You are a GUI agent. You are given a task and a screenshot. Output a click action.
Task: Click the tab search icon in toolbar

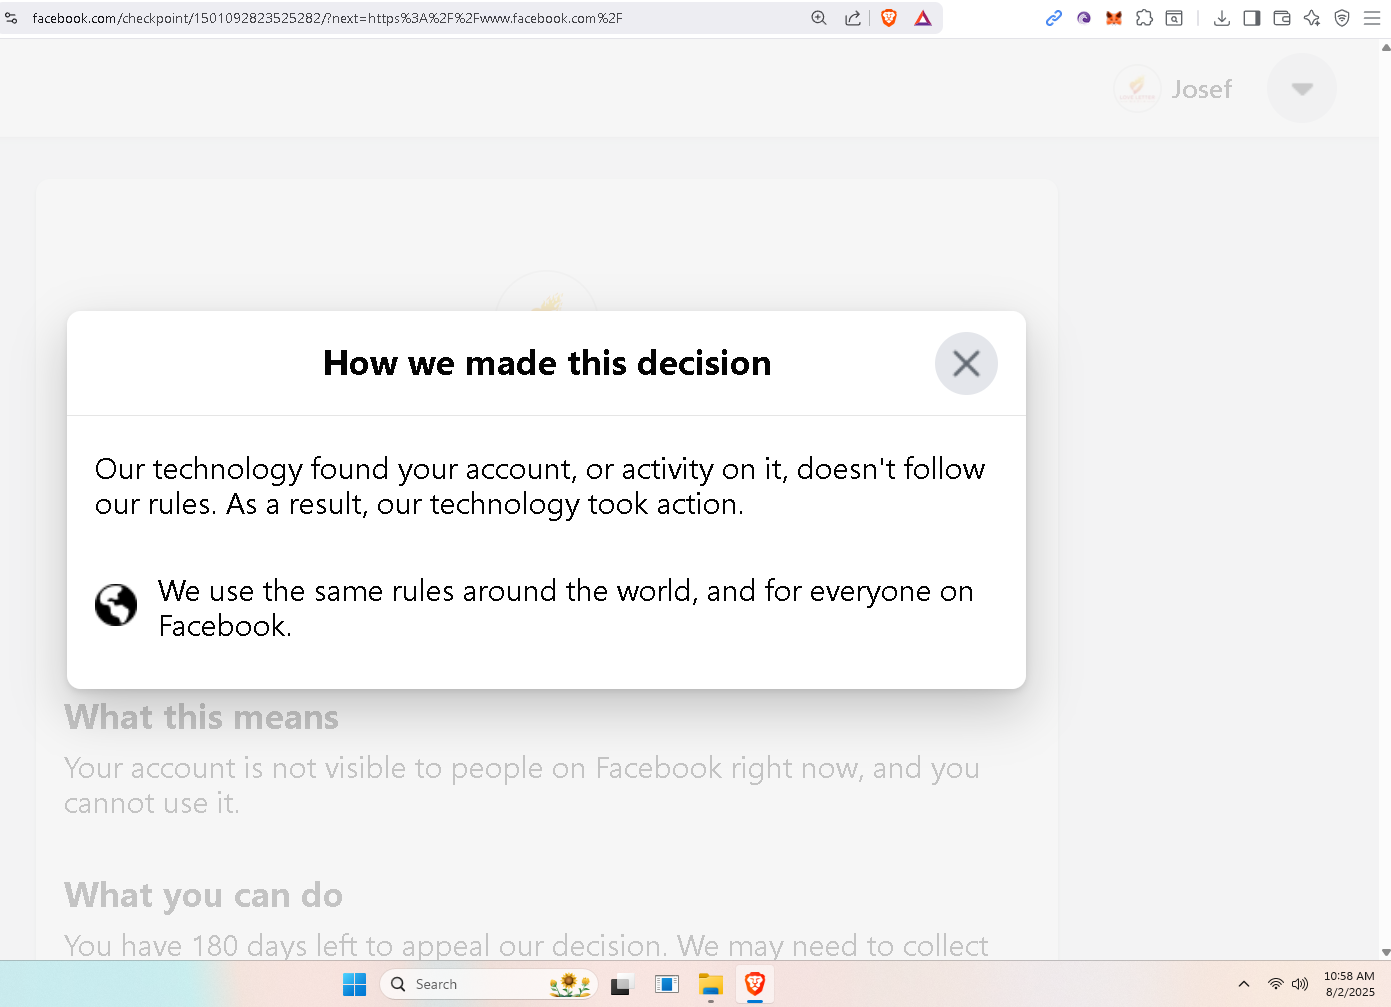(1174, 18)
